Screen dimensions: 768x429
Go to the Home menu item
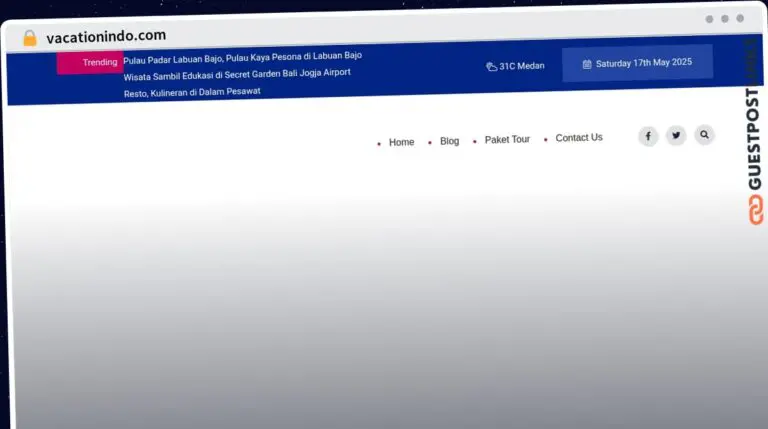[401, 142]
